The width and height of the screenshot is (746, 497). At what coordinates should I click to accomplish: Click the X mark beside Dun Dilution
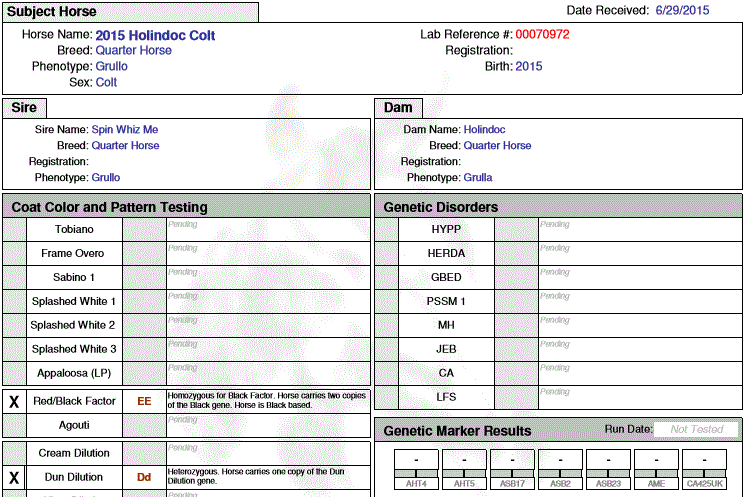[14, 478]
